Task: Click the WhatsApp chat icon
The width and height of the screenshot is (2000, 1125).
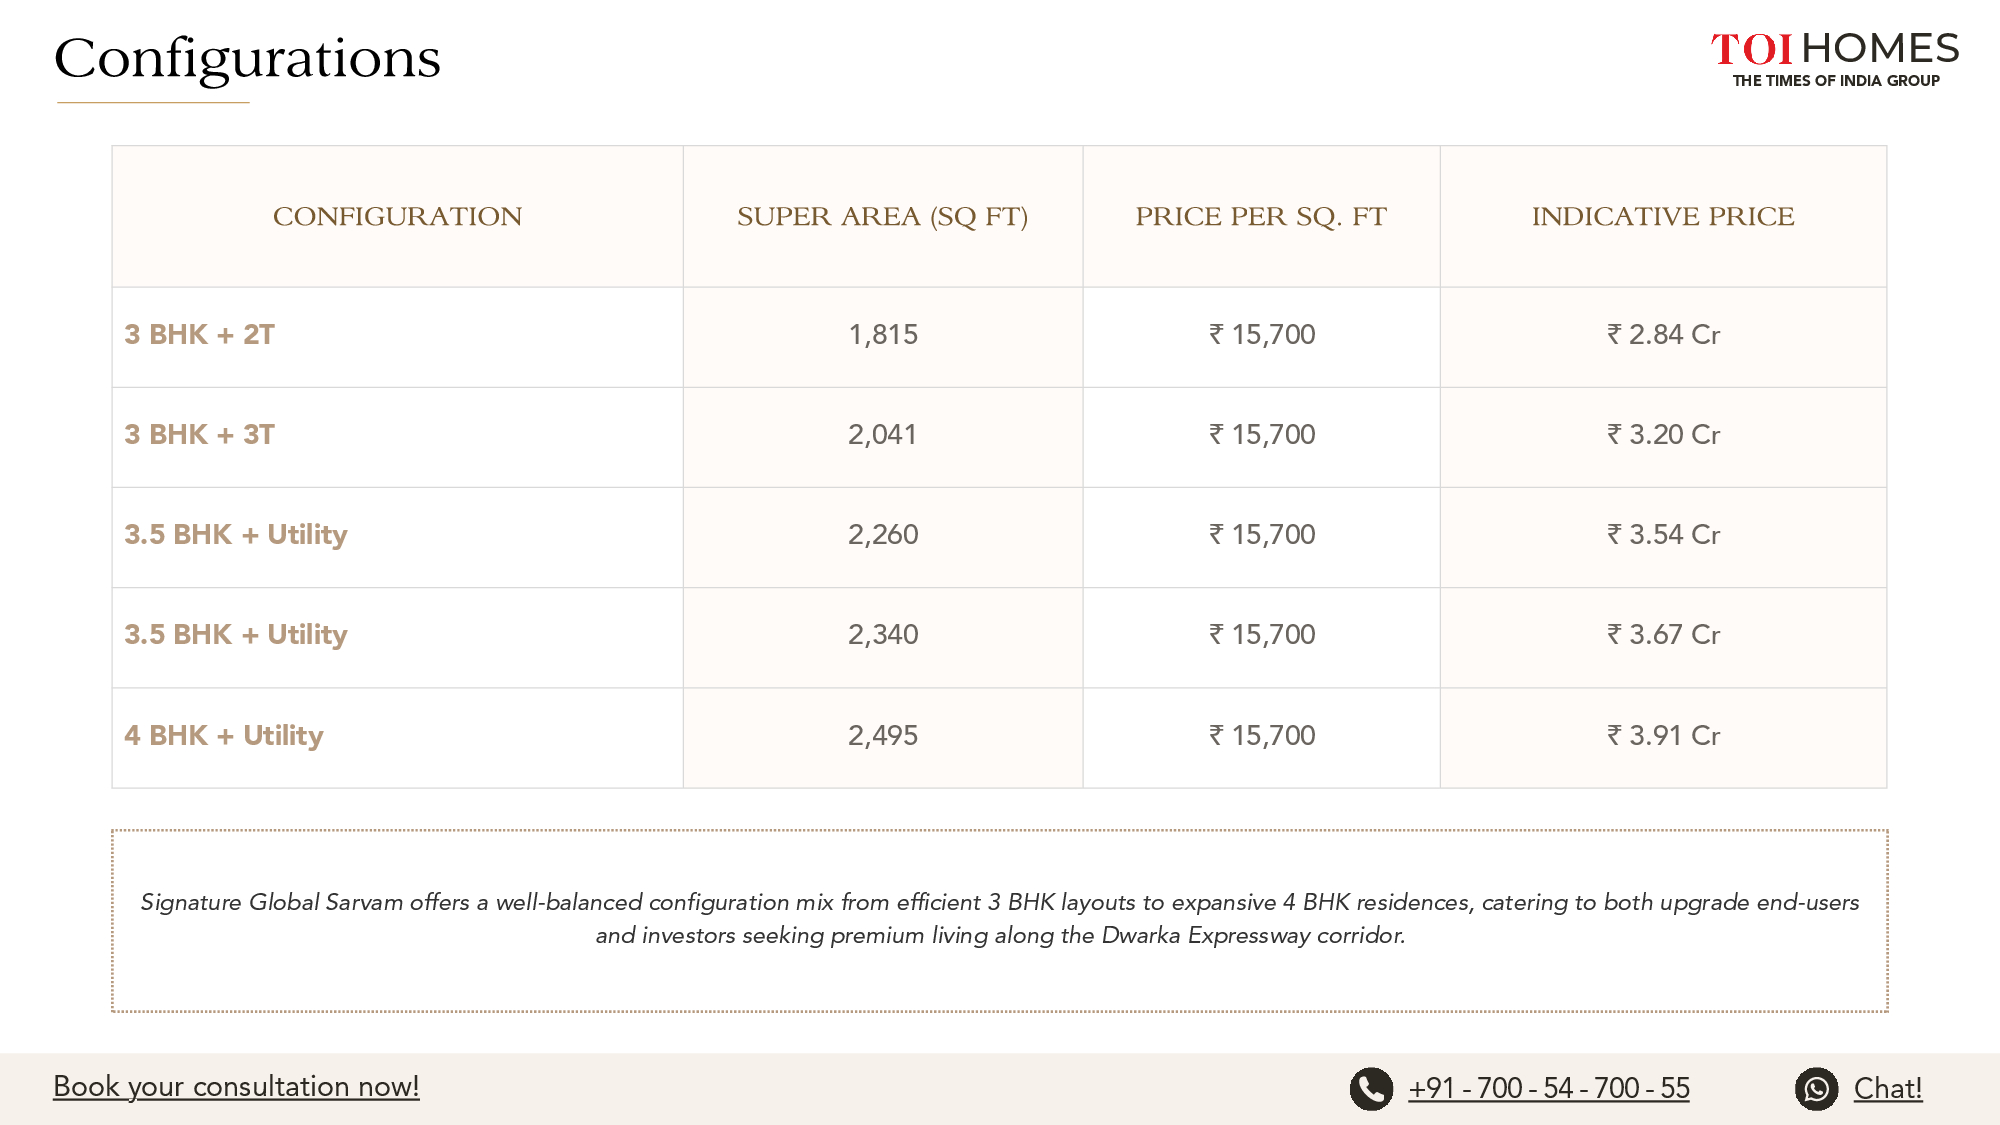Action: (1816, 1089)
